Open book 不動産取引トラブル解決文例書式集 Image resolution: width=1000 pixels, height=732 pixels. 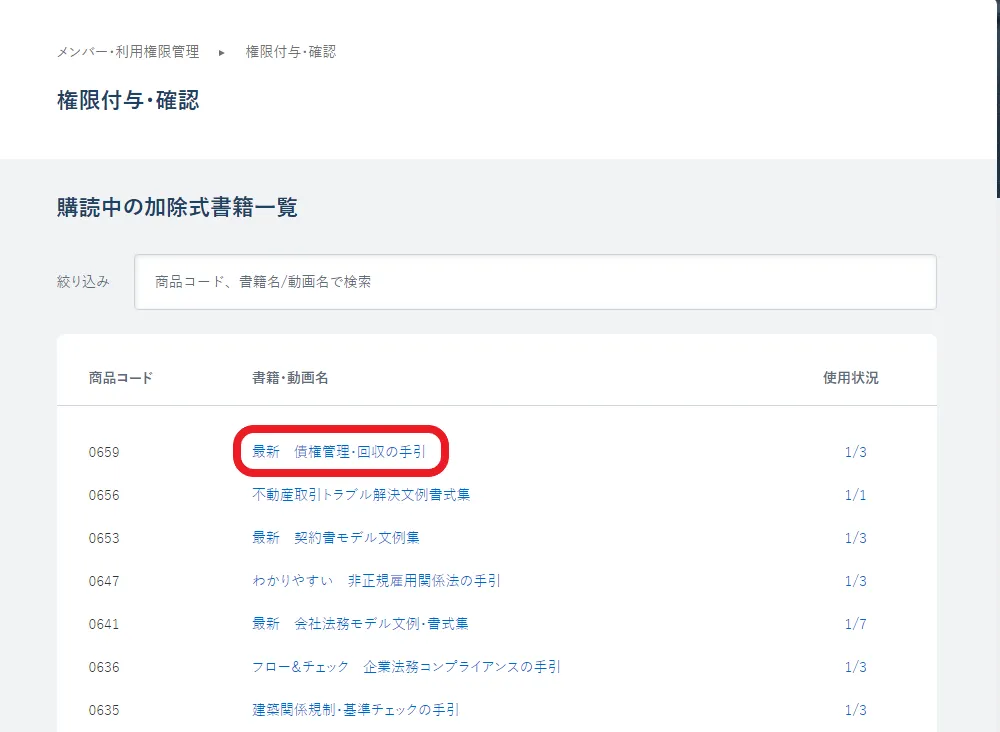361,495
